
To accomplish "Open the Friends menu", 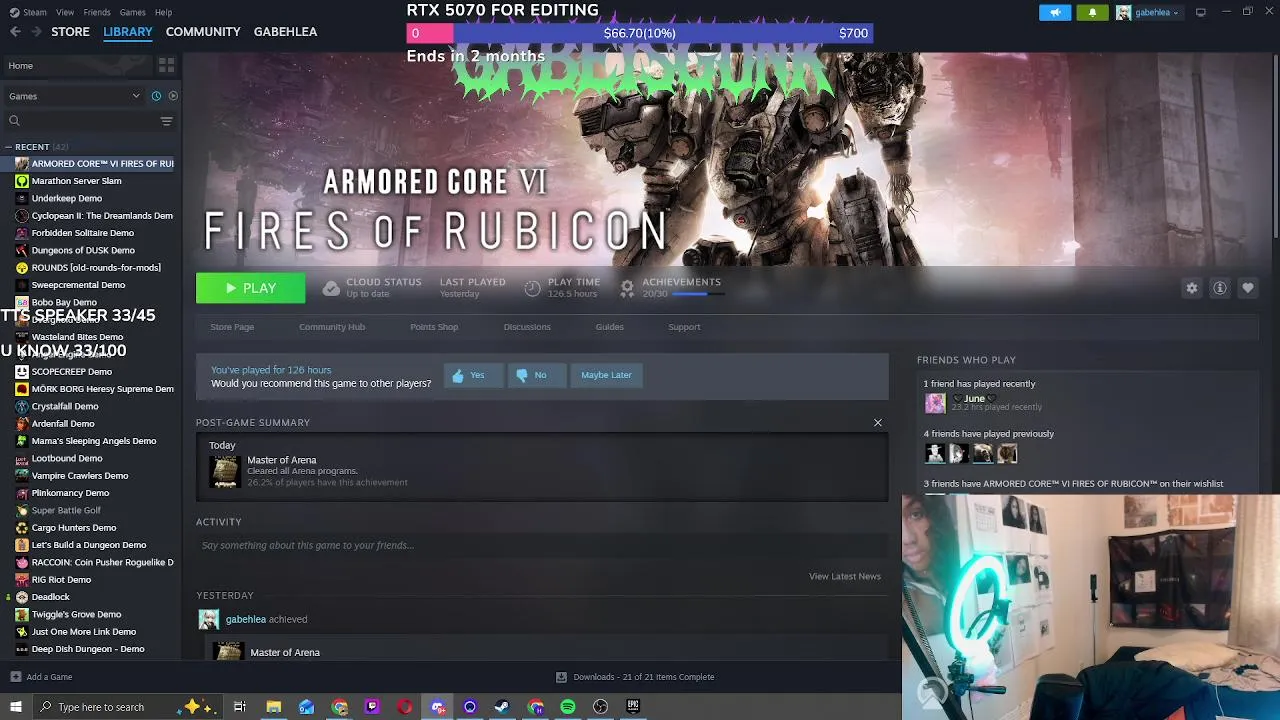I will 97,12.
